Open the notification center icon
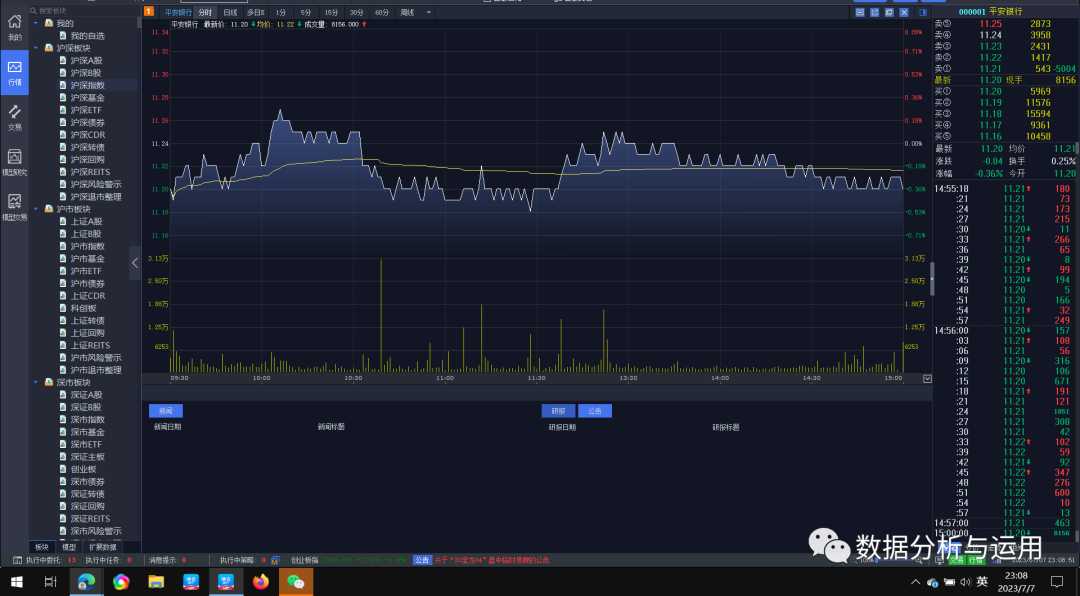Screen dimensions: 1080x596 click(x=1057, y=582)
